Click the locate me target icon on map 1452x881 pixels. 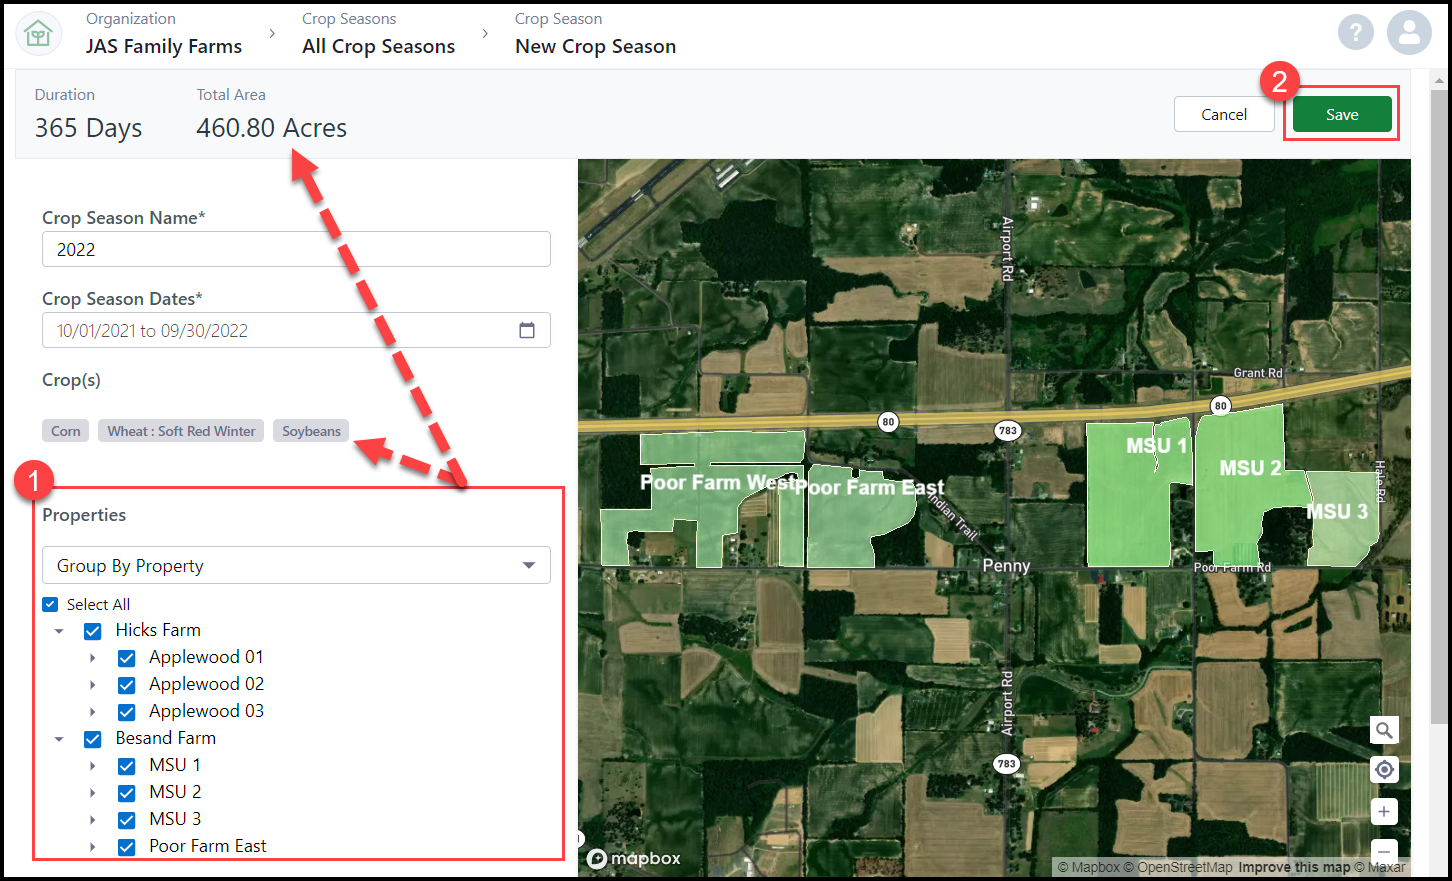[1384, 770]
